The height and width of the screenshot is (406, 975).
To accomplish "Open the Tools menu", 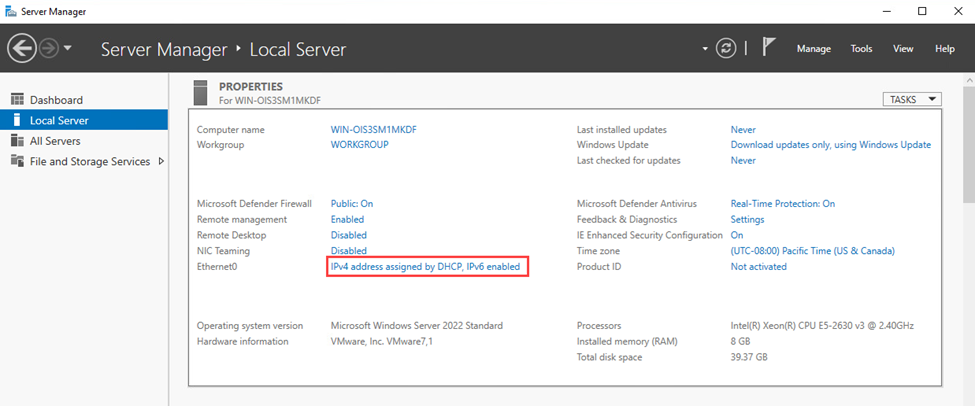I will click(x=861, y=48).
